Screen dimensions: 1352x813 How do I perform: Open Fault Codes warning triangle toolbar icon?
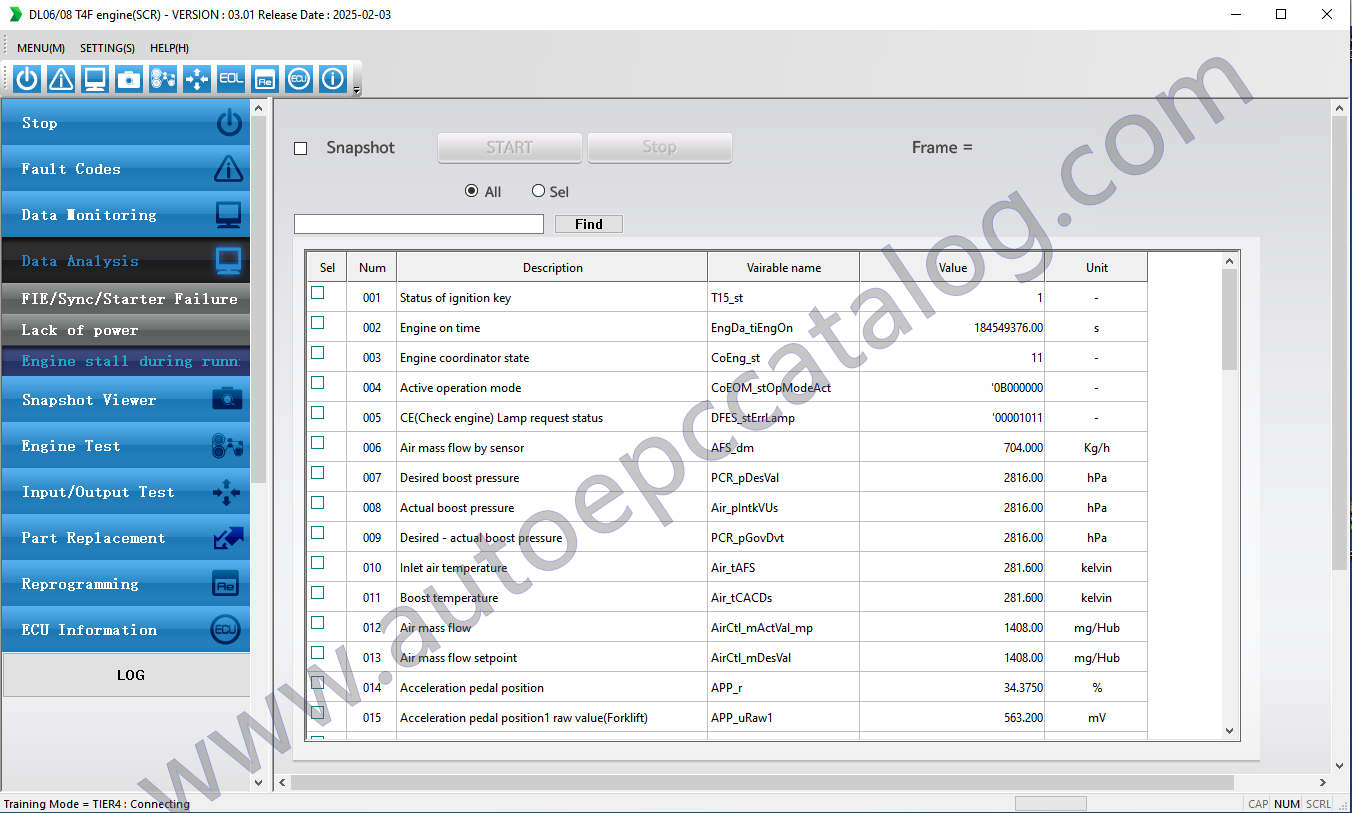coord(61,79)
